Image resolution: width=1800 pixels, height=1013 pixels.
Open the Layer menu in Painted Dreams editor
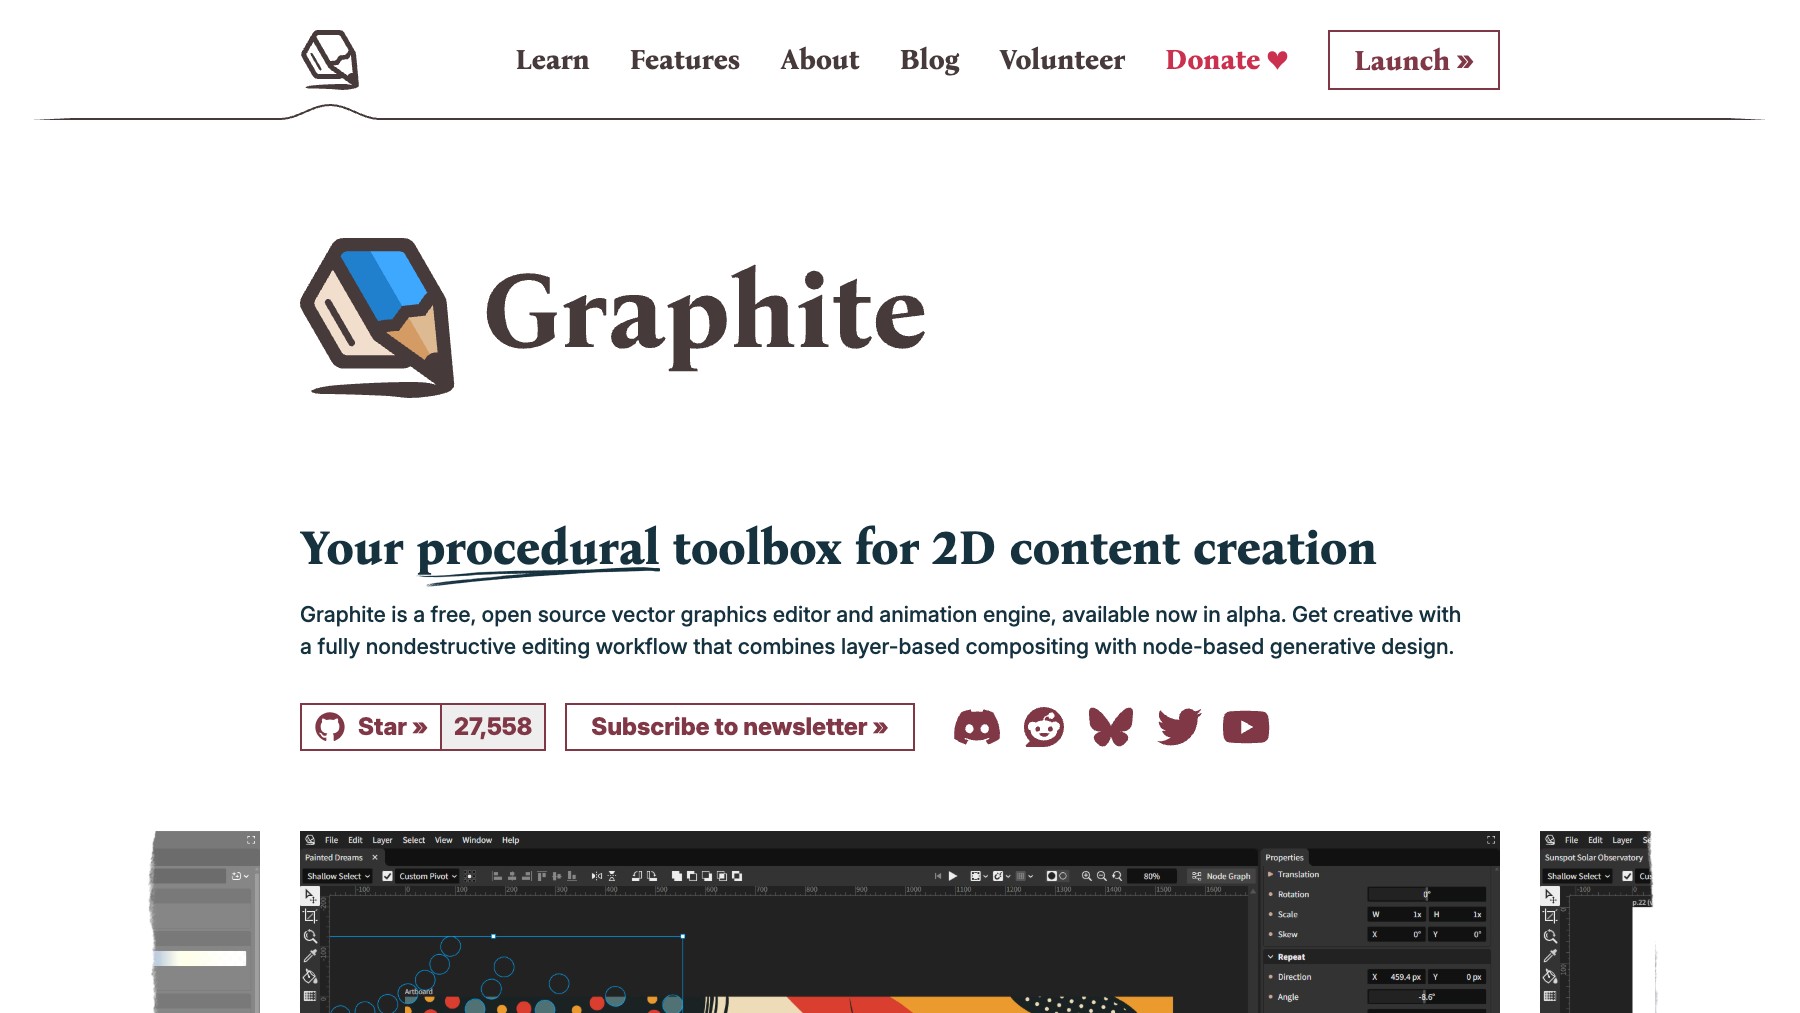point(382,840)
